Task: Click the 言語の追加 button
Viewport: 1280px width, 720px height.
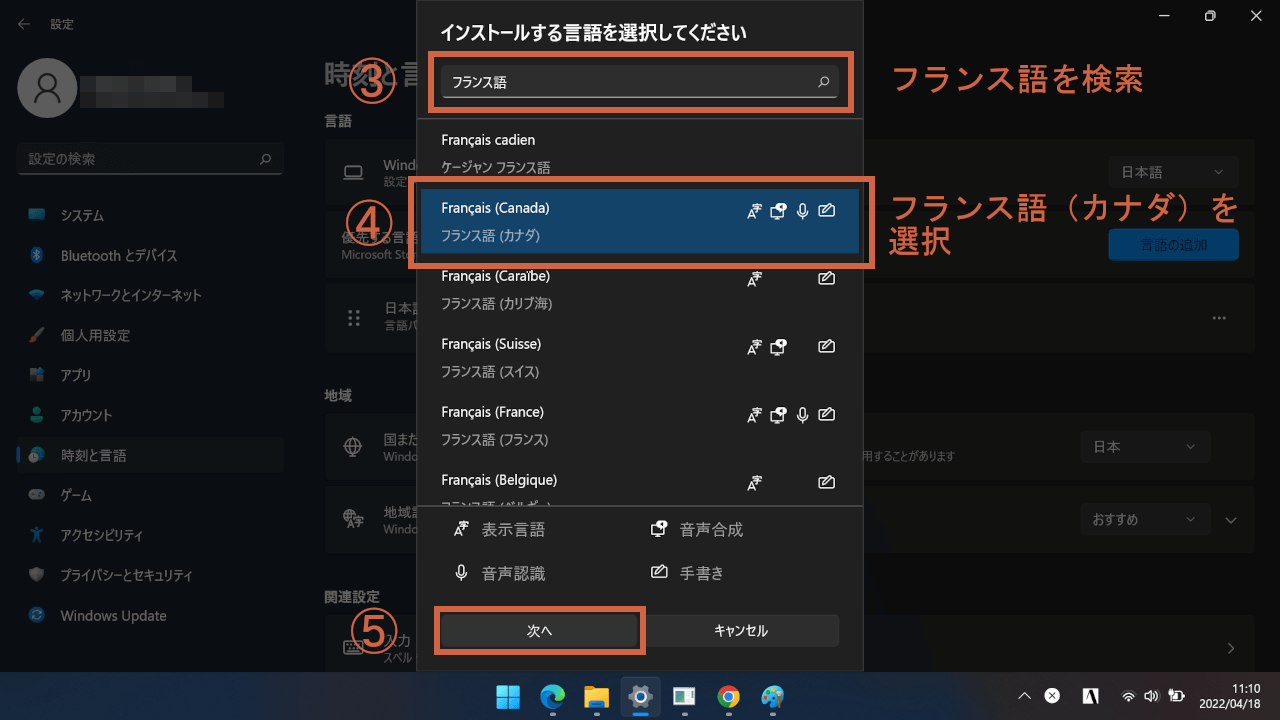Action: tap(1173, 244)
